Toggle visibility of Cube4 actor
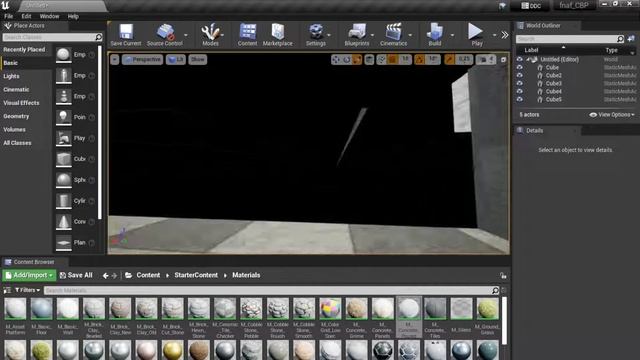Viewport: 640px width, 360px height. 519,91
